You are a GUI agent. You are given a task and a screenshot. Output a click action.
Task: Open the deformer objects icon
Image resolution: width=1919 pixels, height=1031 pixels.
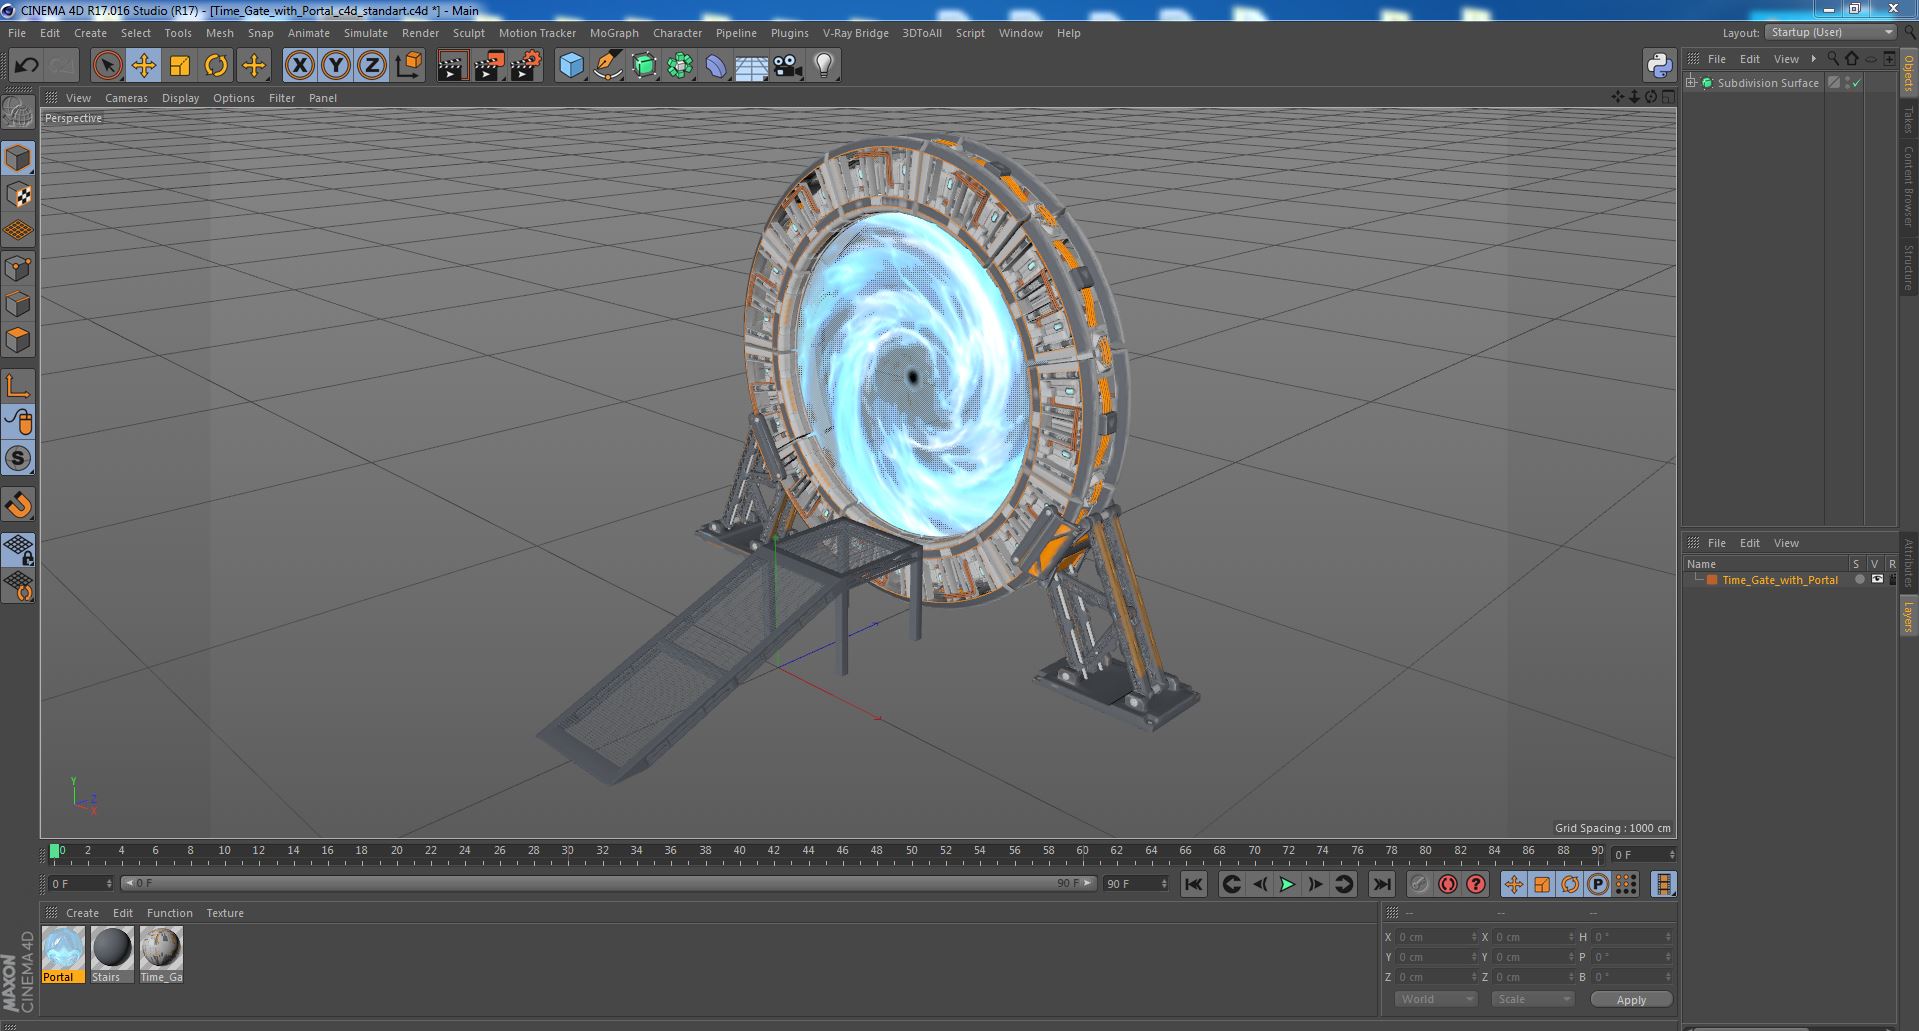click(x=716, y=66)
